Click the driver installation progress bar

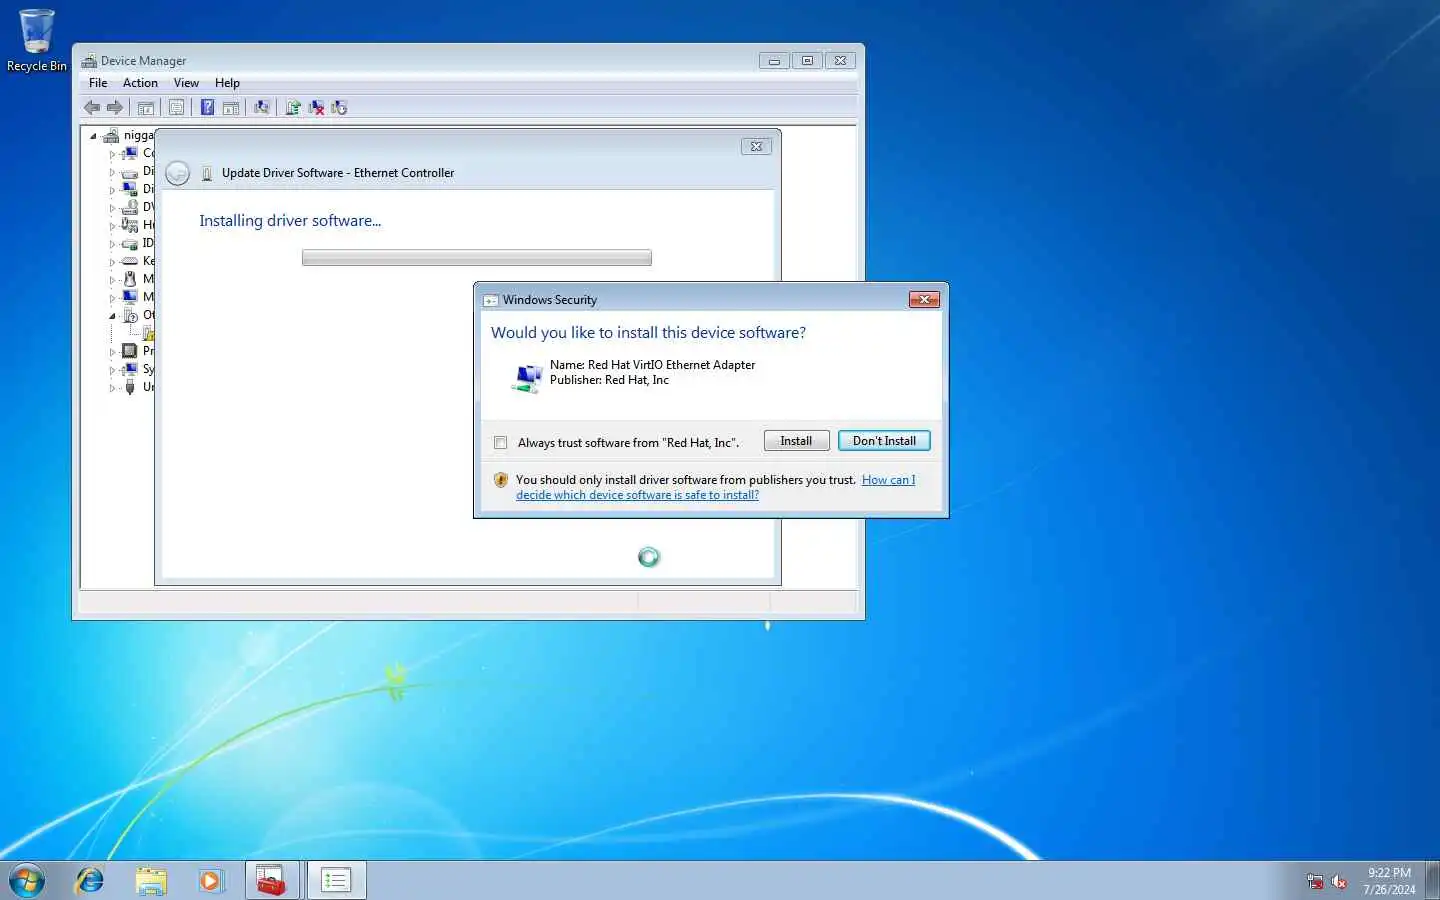pos(477,258)
